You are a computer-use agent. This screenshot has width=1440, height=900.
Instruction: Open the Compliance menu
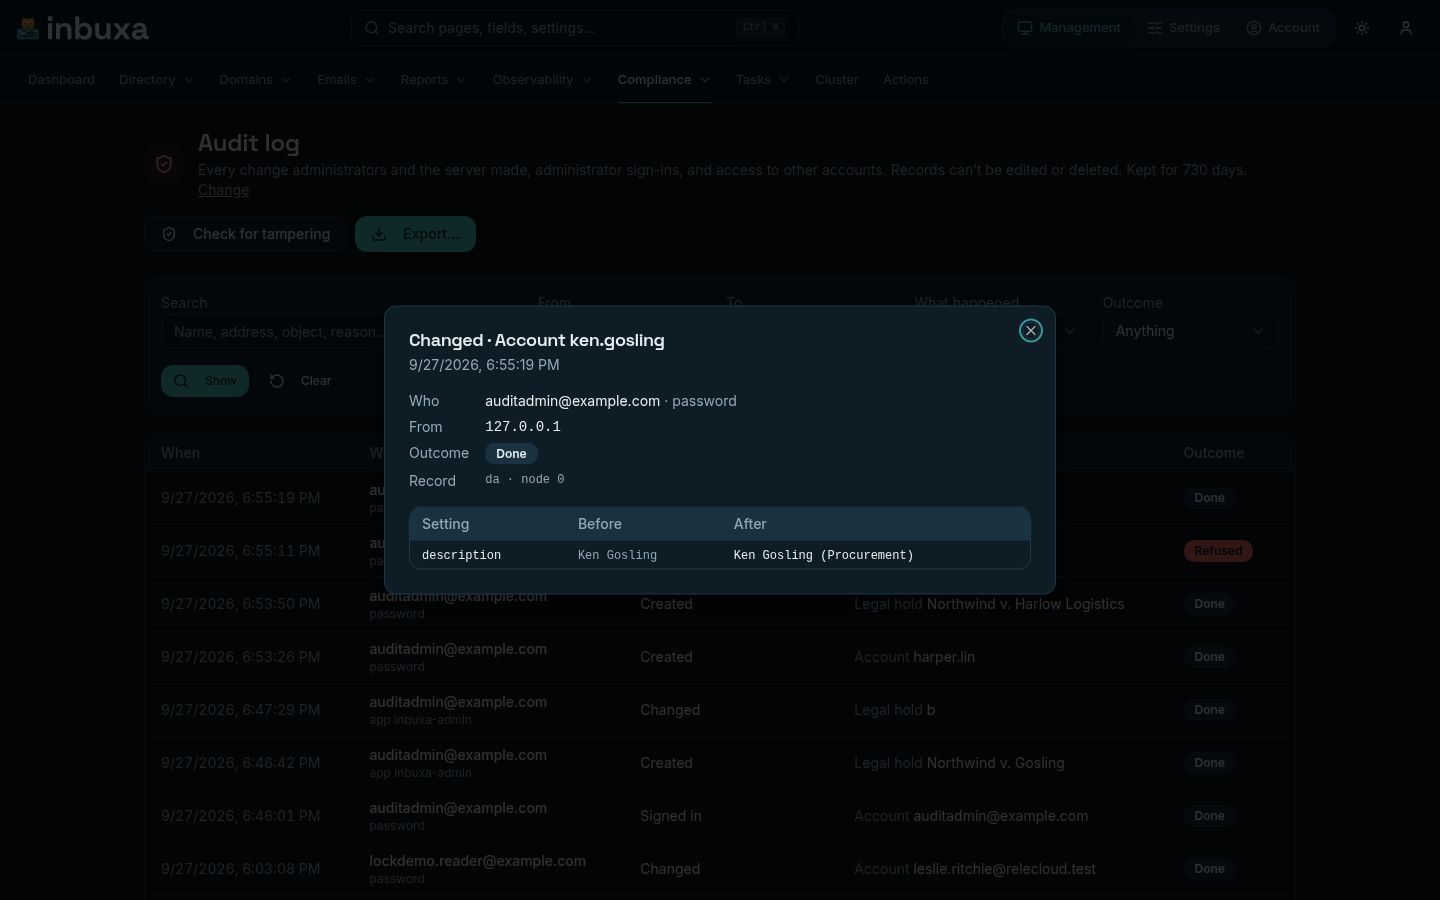click(664, 80)
